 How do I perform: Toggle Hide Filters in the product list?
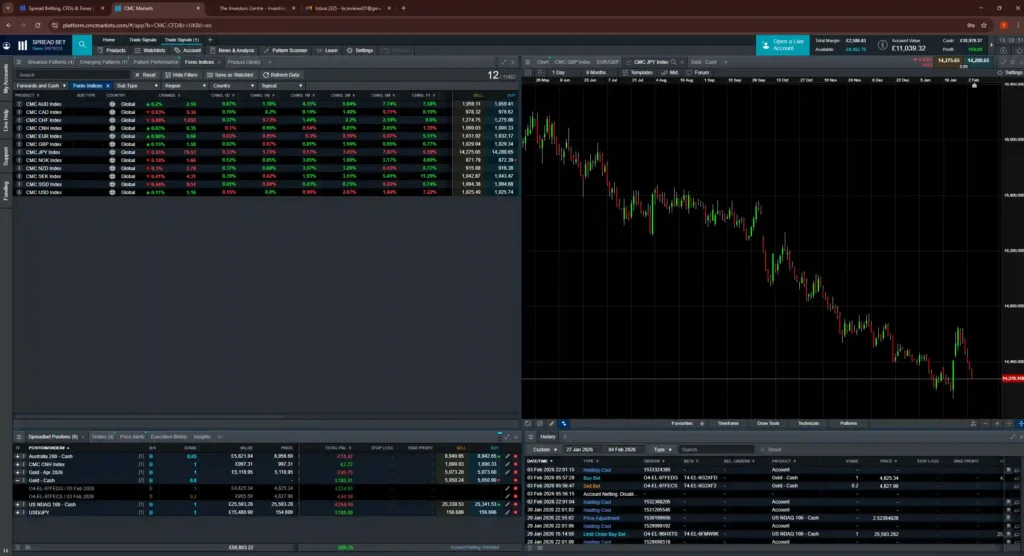[182, 74]
